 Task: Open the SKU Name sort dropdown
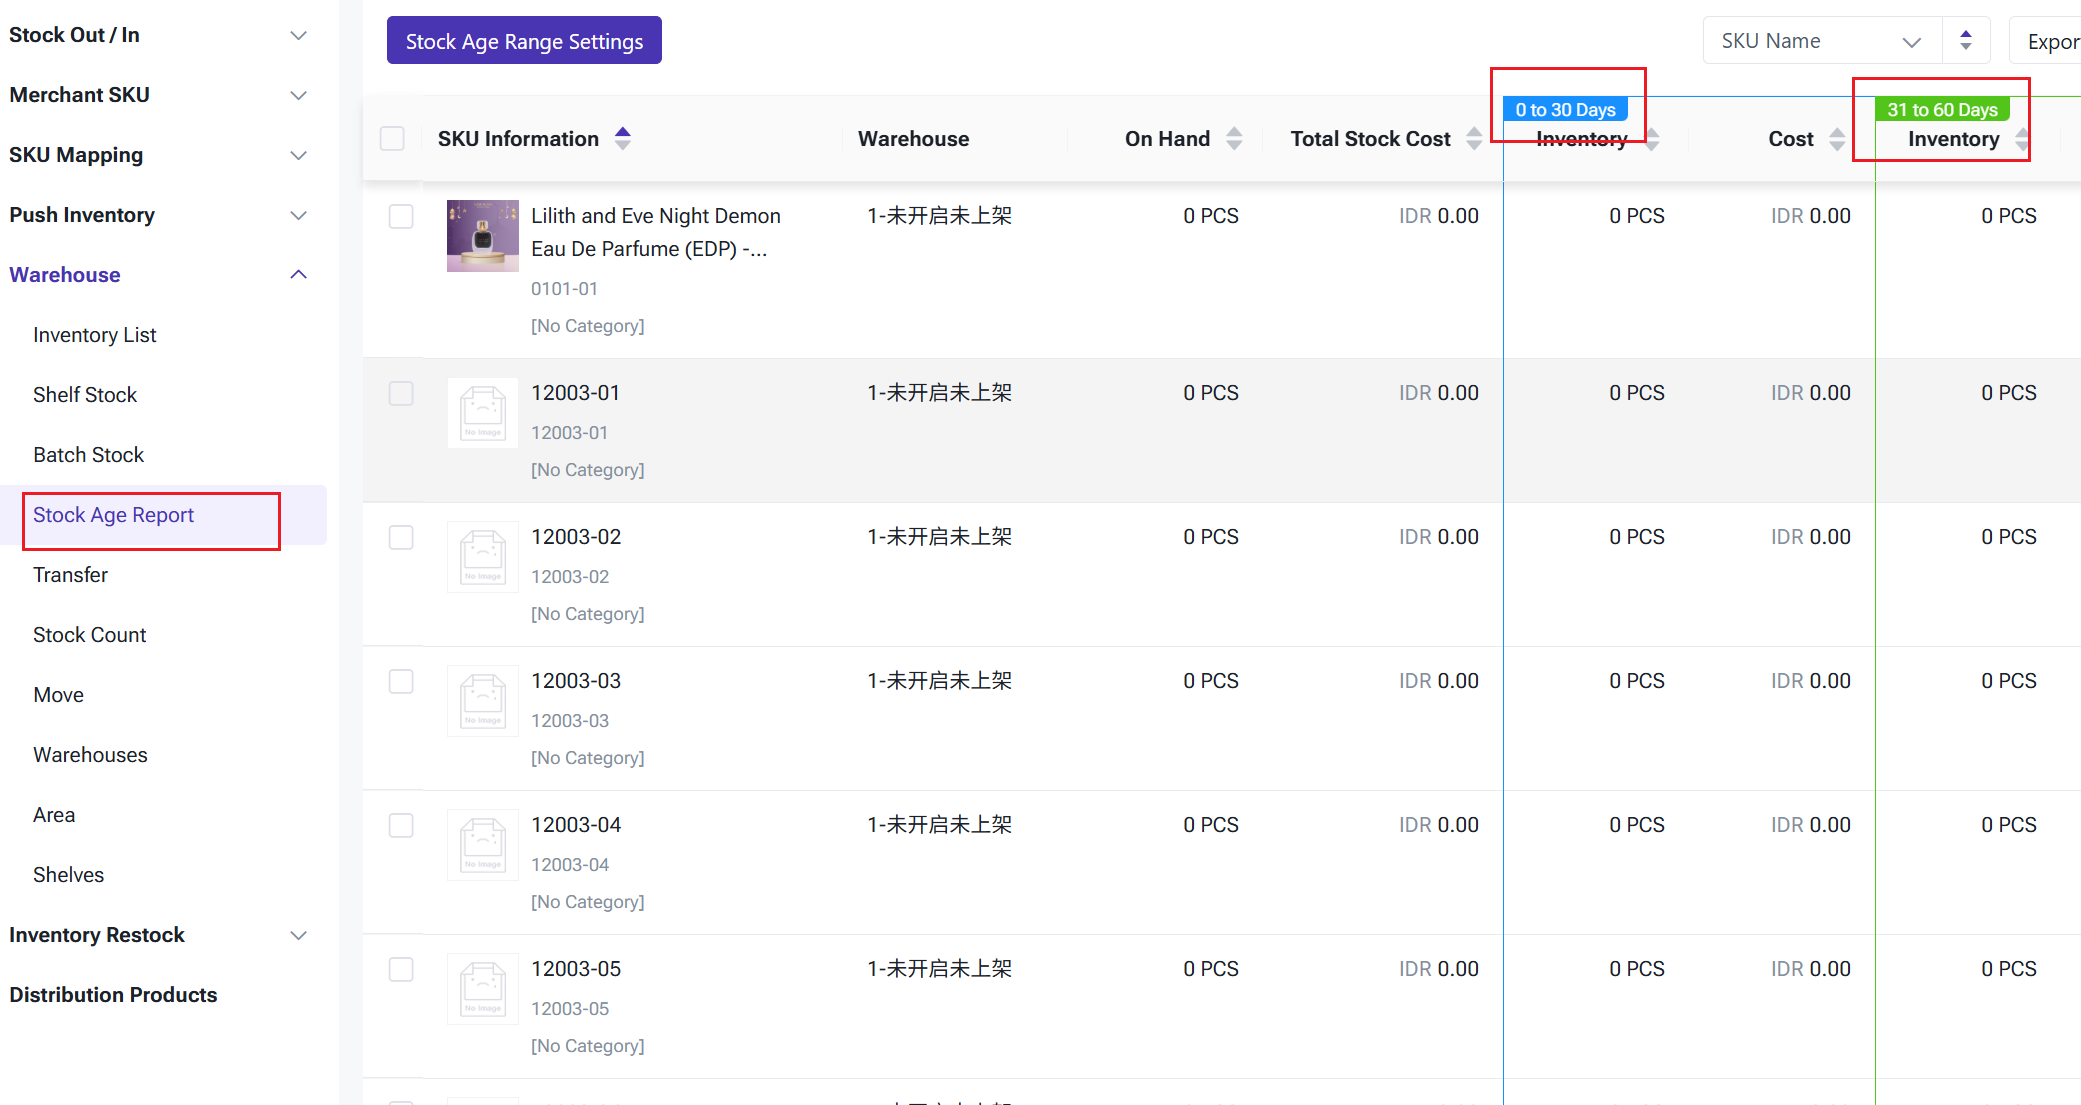pos(1822,41)
